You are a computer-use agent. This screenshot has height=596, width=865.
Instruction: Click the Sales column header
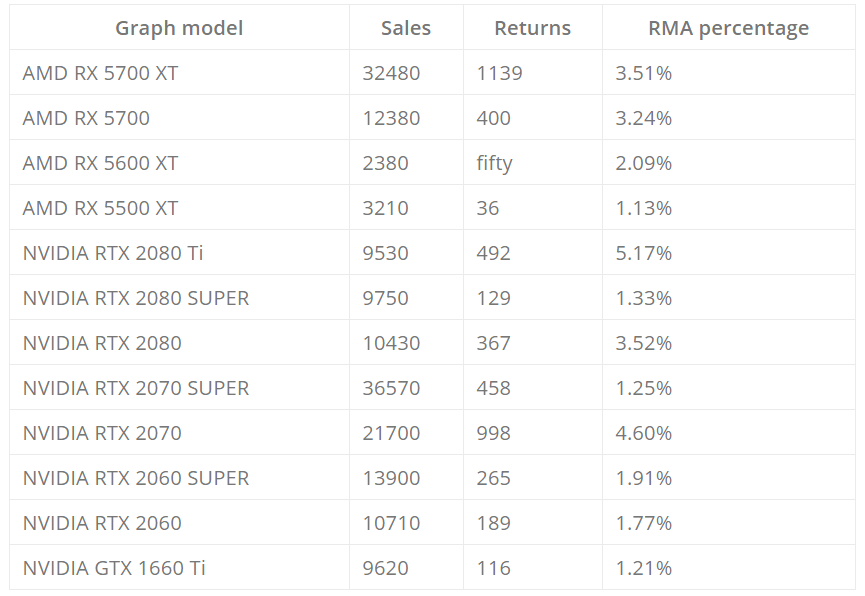click(x=406, y=28)
